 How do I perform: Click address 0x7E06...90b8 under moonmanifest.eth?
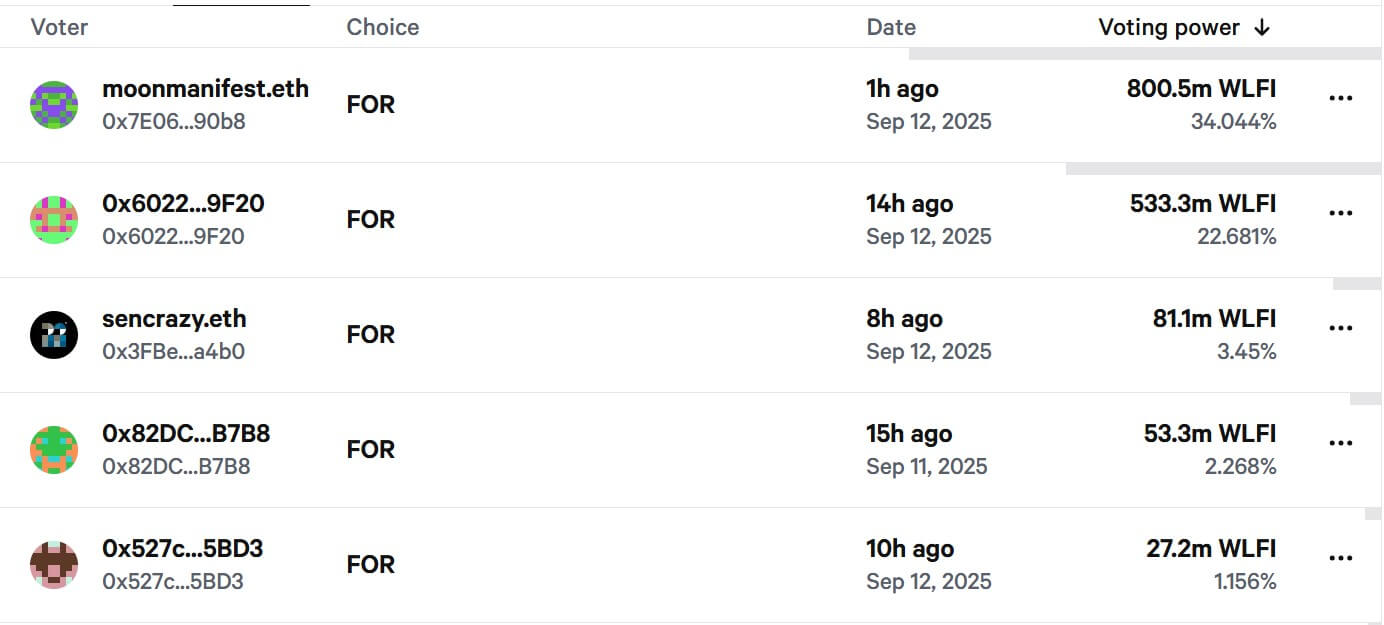(x=173, y=122)
